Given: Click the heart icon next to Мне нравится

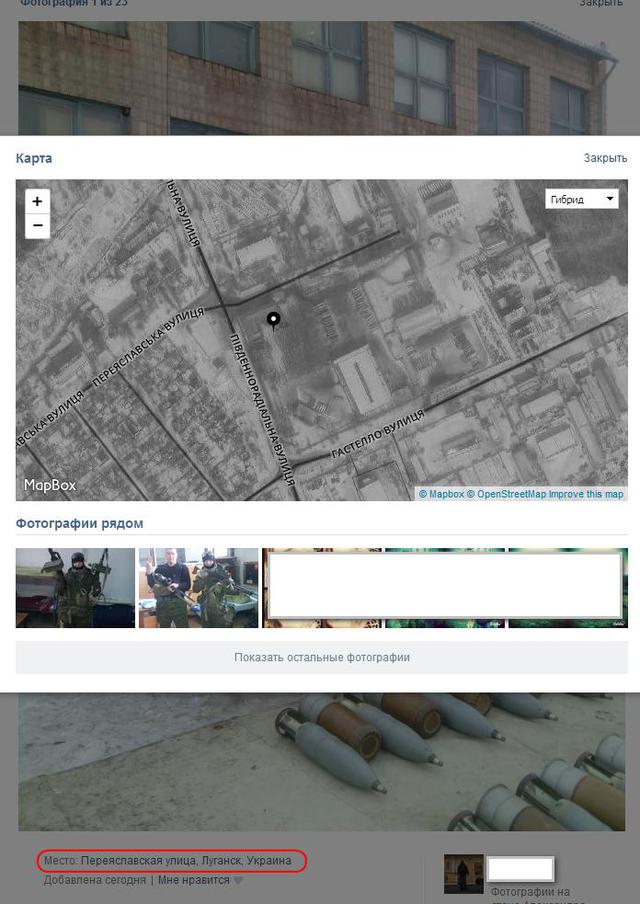Looking at the screenshot, I should (x=238, y=881).
